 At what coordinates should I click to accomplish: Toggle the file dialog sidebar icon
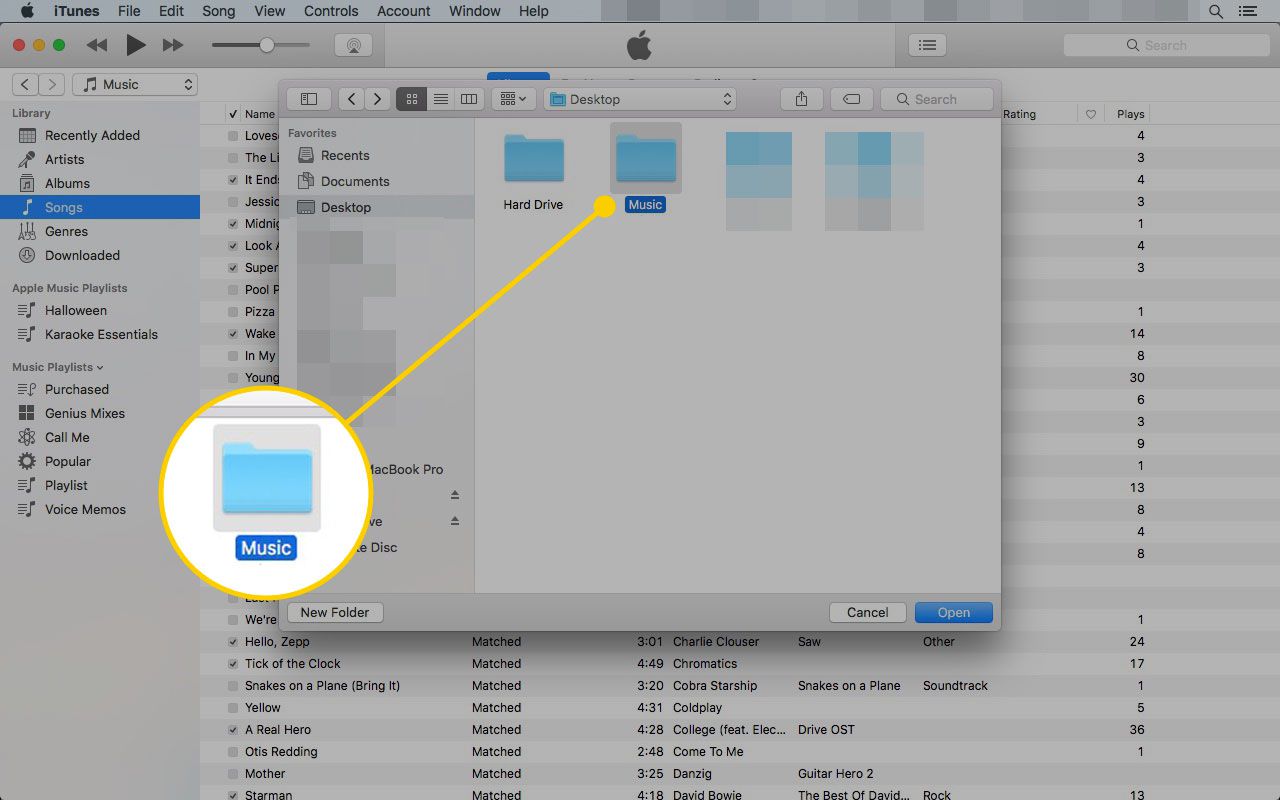point(309,99)
